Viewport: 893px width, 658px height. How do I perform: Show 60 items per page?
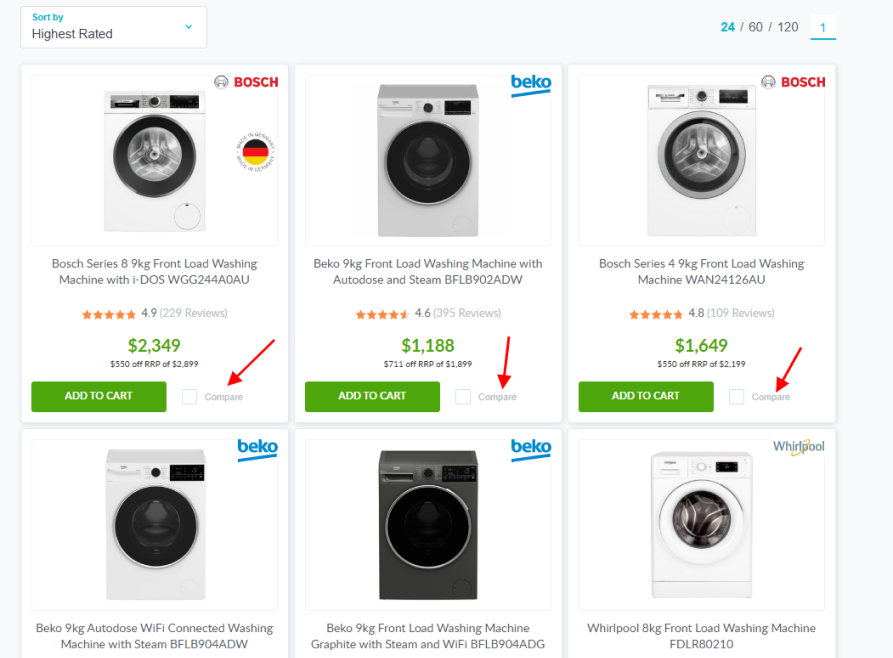pyautogui.click(x=756, y=27)
